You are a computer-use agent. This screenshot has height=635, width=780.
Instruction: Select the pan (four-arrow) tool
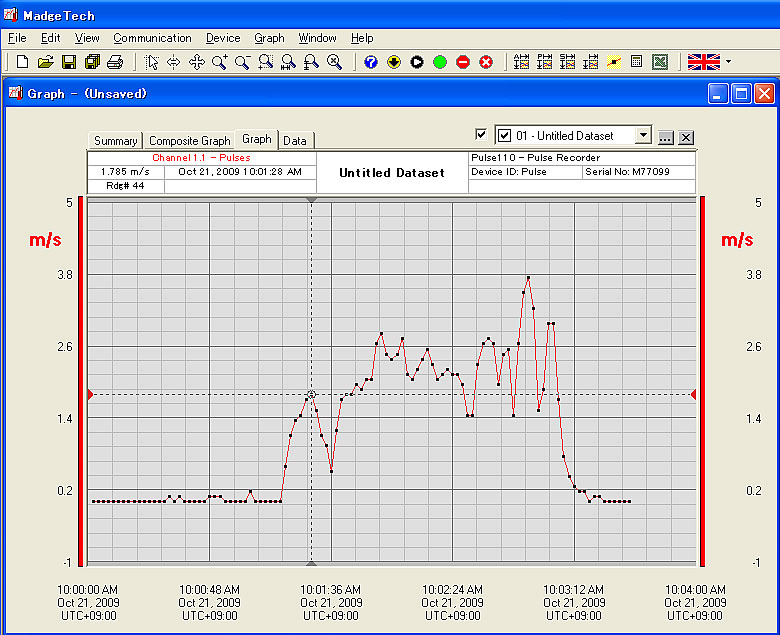196,62
